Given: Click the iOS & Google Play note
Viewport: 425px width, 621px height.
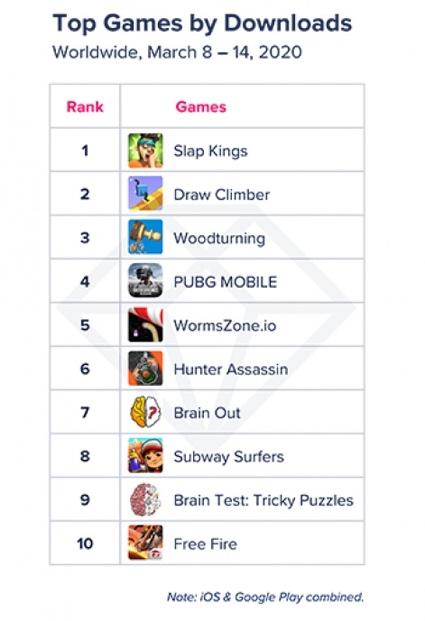Looking at the screenshot, I should pyautogui.click(x=265, y=597).
